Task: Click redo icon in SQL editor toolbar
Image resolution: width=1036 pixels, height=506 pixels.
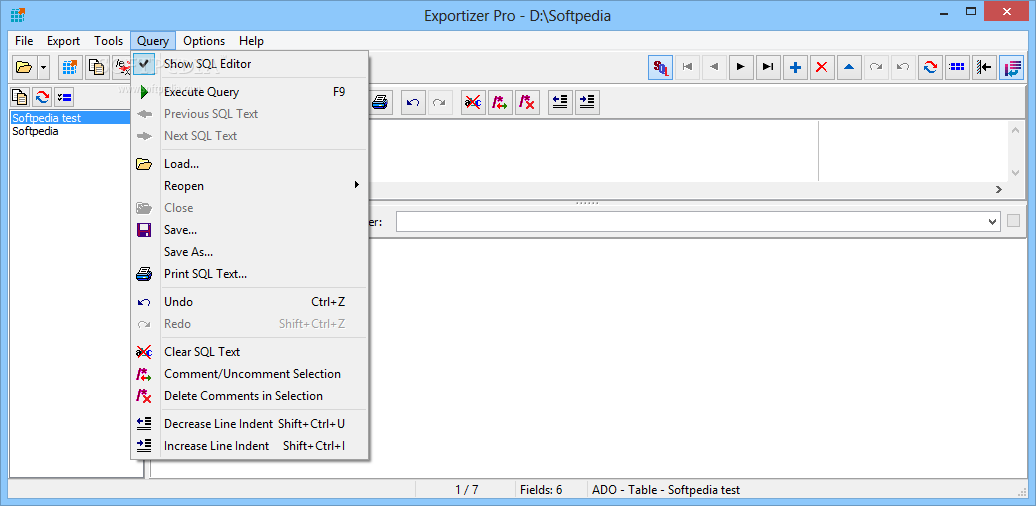Action: [x=438, y=102]
